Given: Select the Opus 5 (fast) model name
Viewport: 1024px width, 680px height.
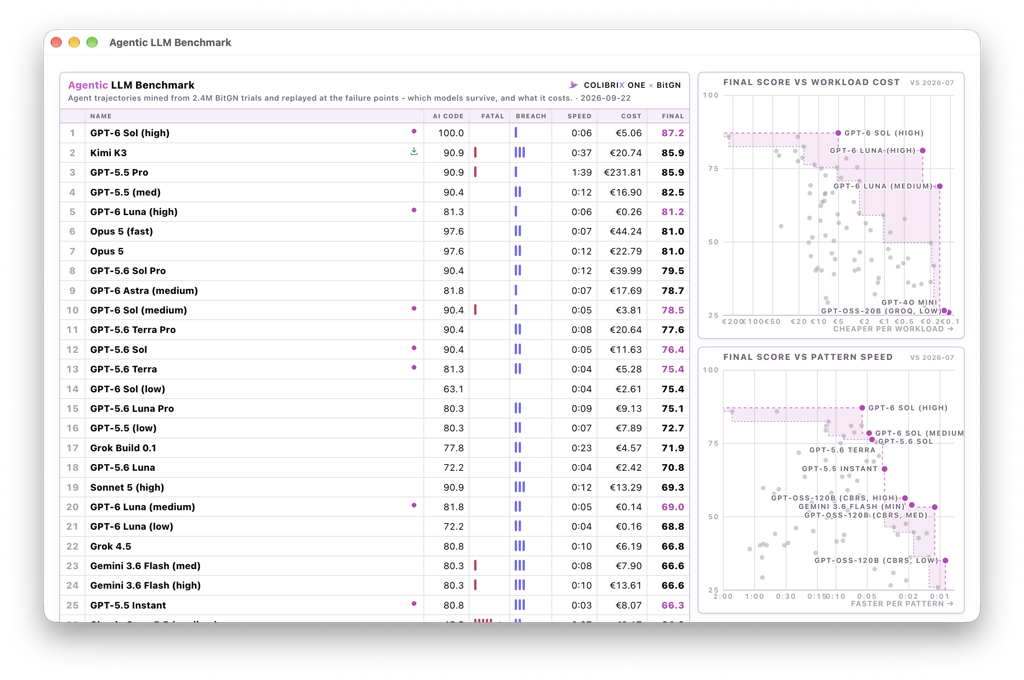Looking at the screenshot, I should click(x=121, y=231).
